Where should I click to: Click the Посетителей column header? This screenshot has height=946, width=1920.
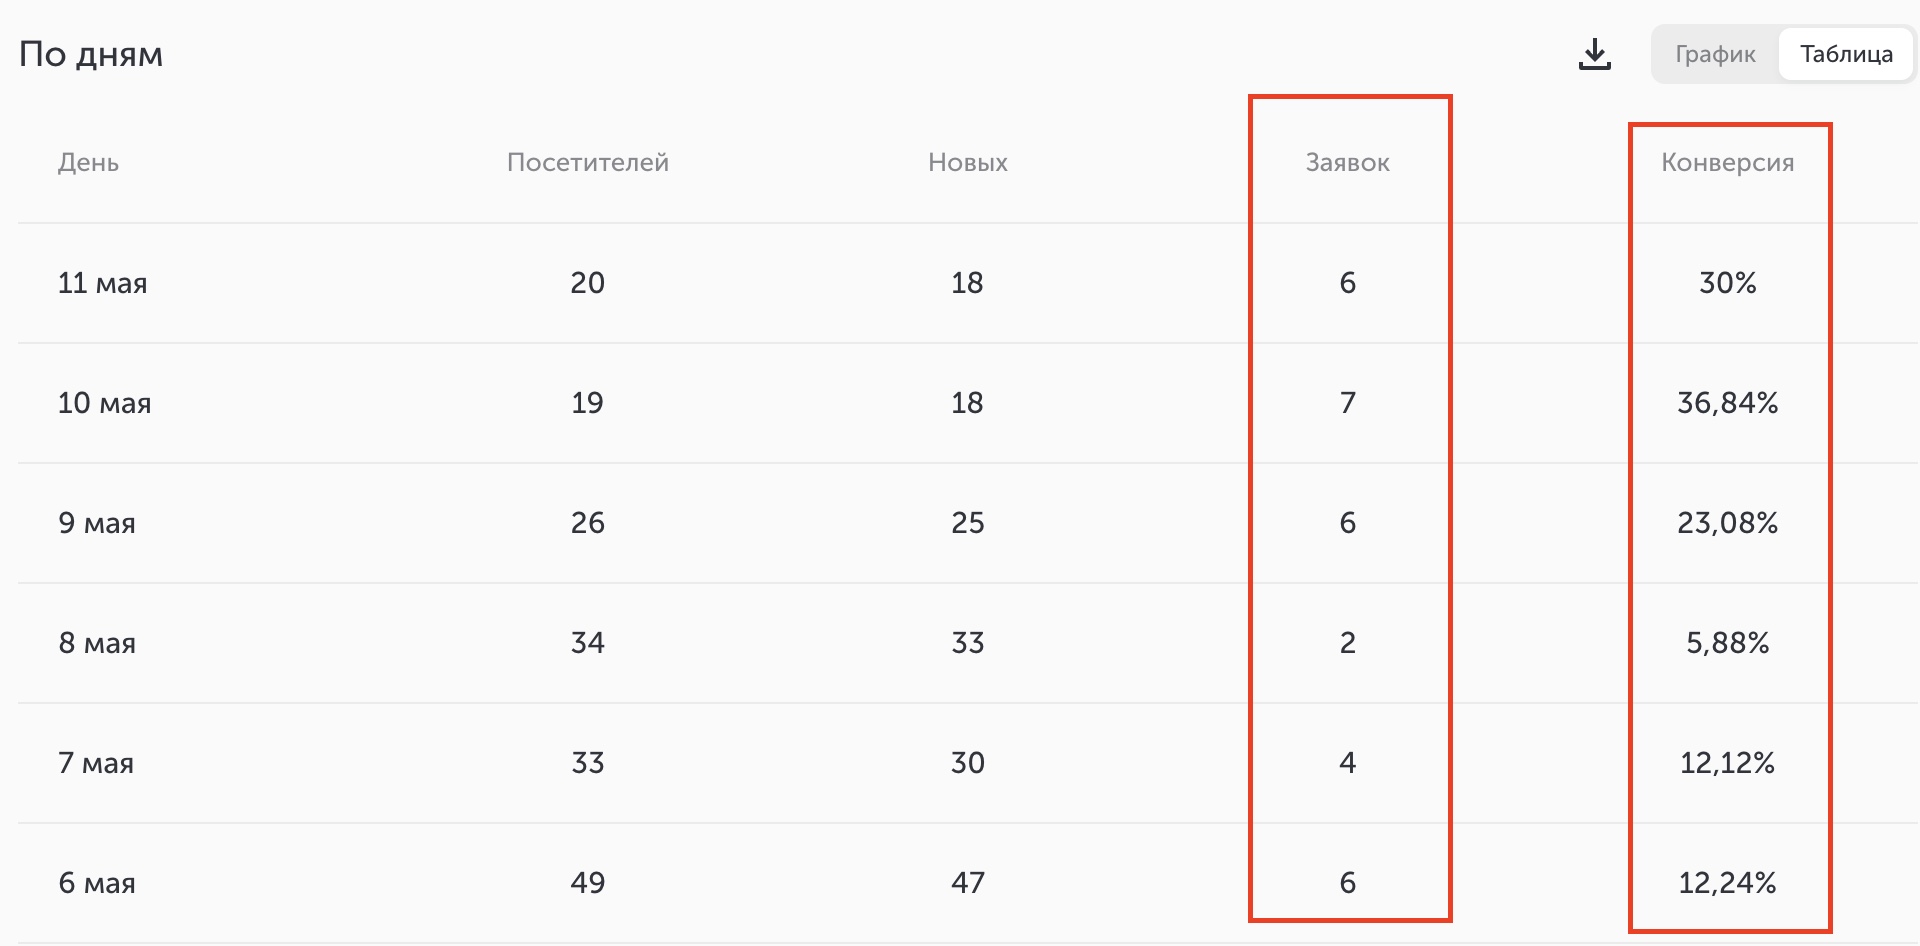point(588,162)
